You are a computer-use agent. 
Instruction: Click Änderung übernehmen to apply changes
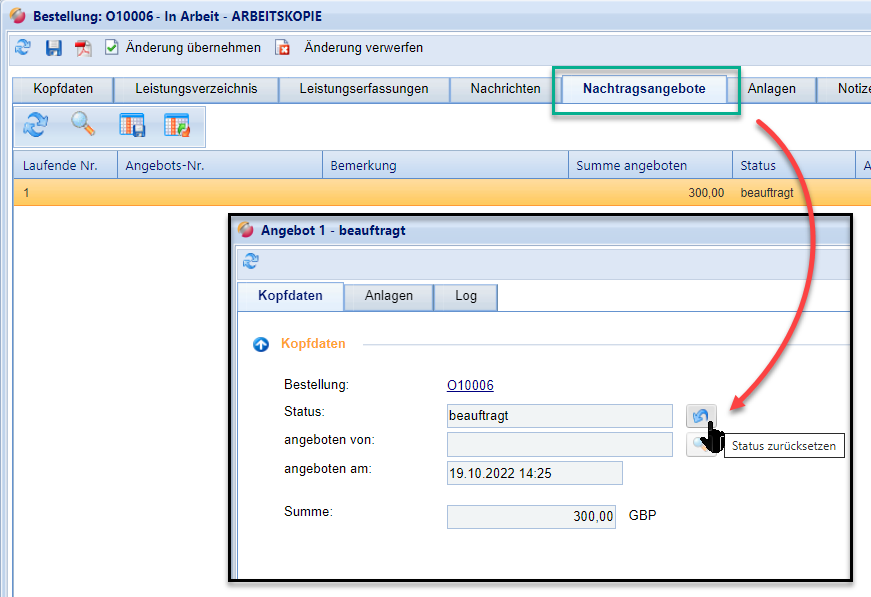tap(182, 48)
